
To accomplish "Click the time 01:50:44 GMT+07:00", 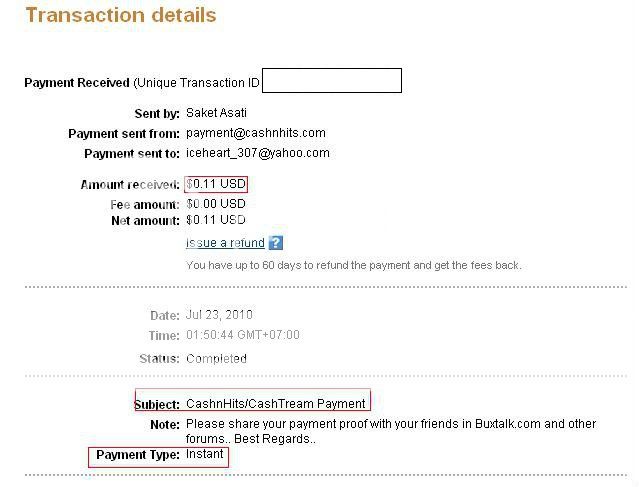I will coord(242,335).
